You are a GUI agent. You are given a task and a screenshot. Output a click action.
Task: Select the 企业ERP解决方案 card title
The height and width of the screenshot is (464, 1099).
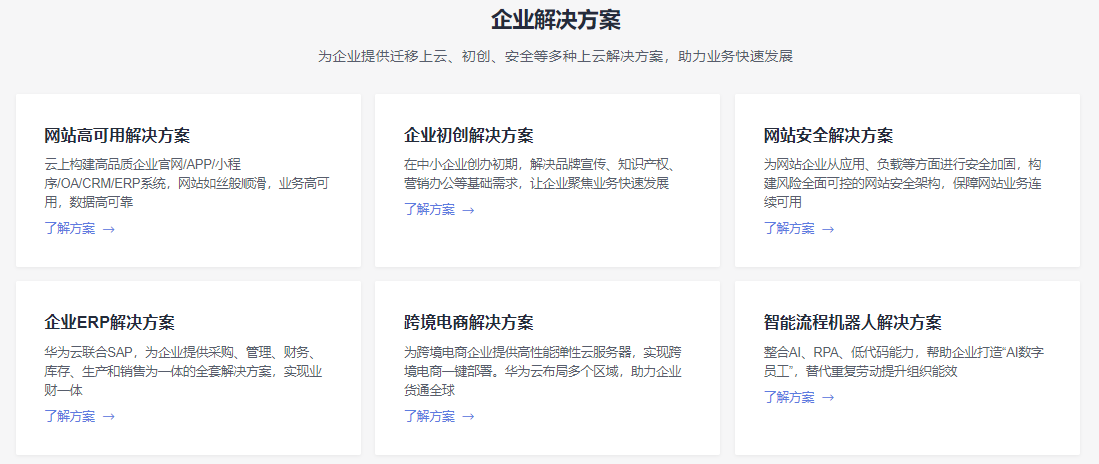(109, 323)
